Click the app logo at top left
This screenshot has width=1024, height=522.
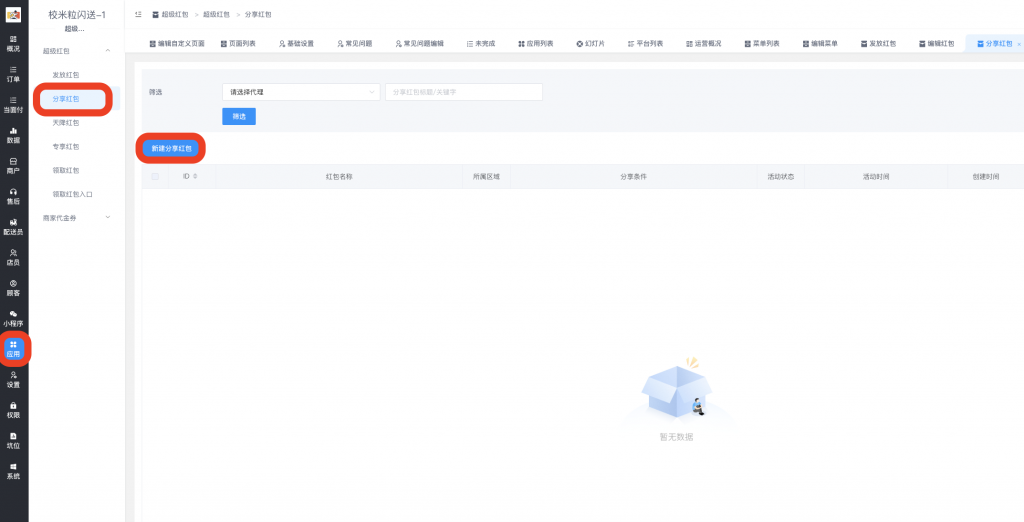tap(13, 14)
